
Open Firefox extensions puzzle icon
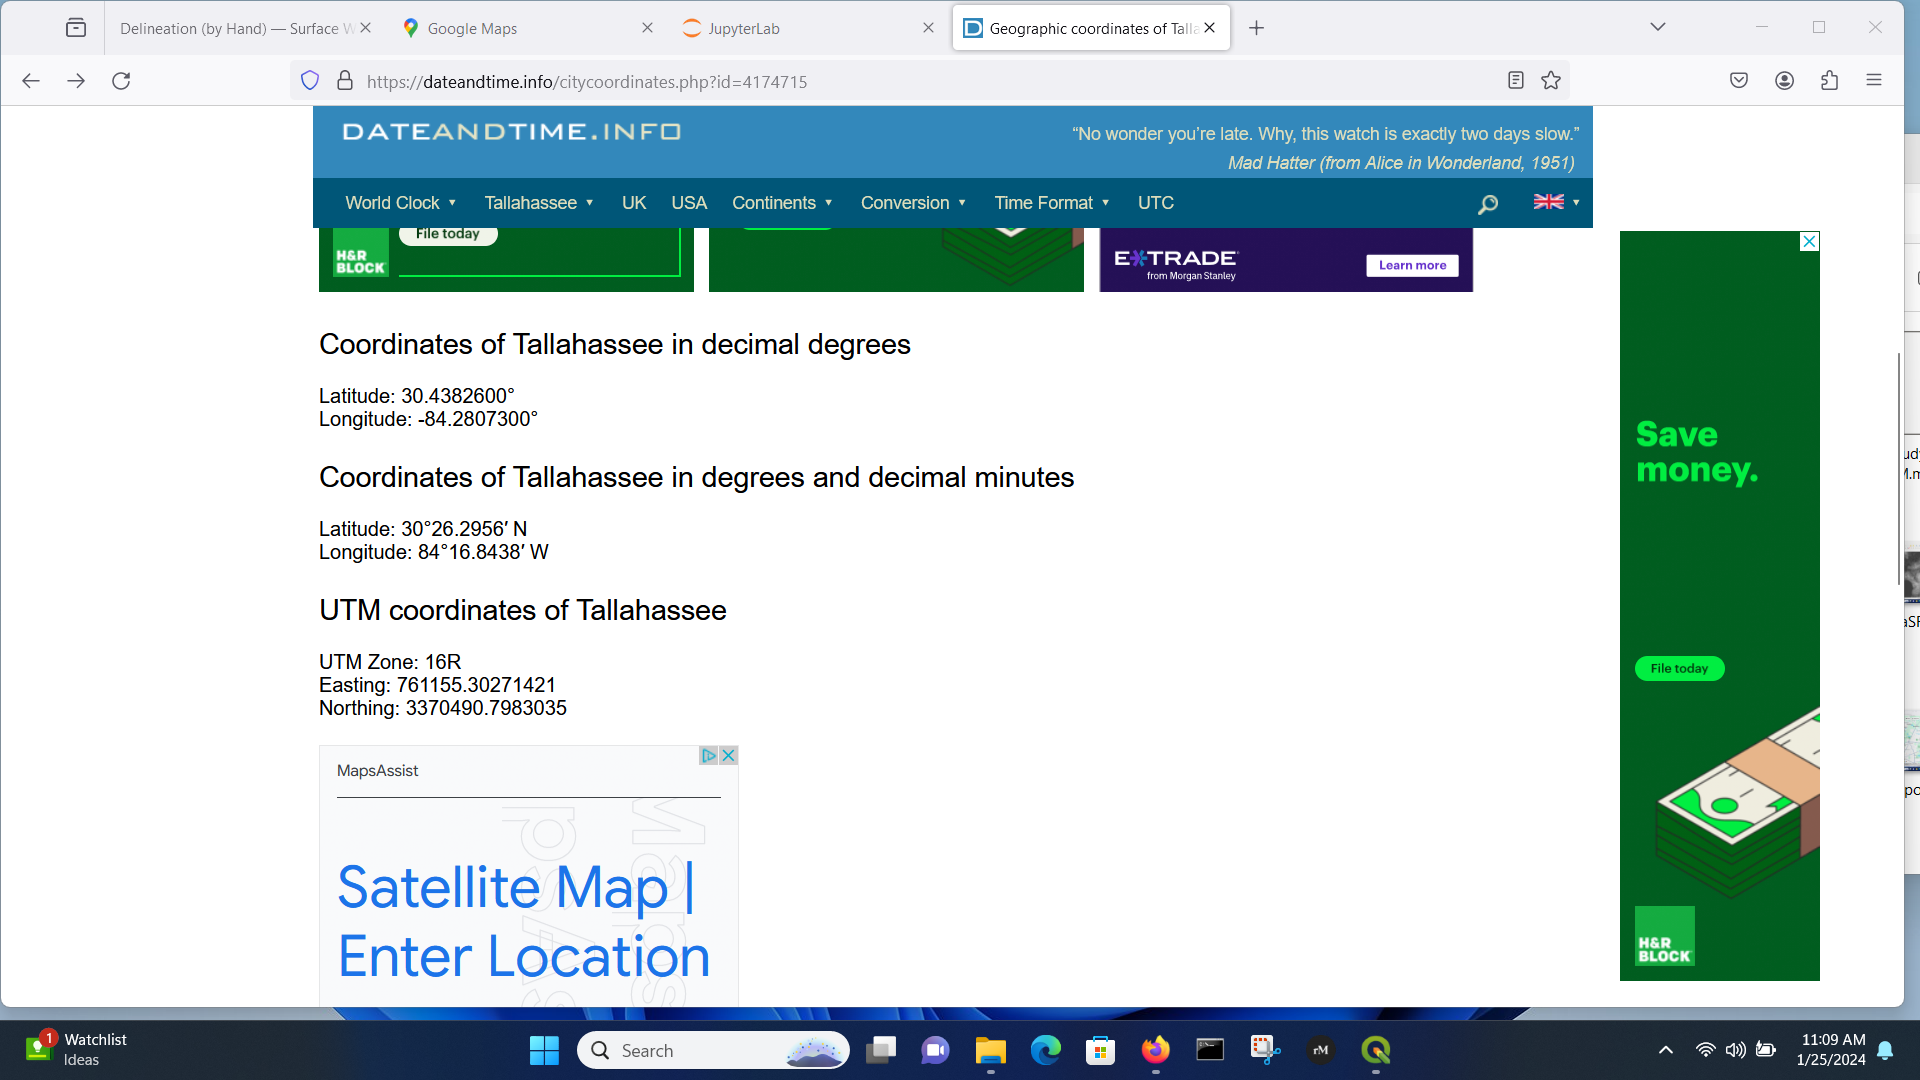click(x=1830, y=81)
